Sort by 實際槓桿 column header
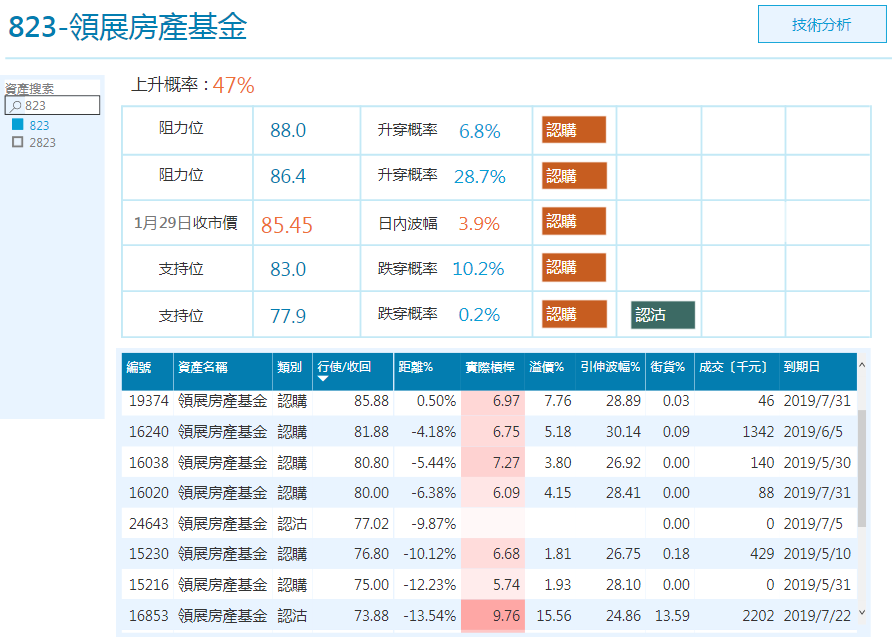The width and height of the screenshot is (892, 643). click(492, 371)
